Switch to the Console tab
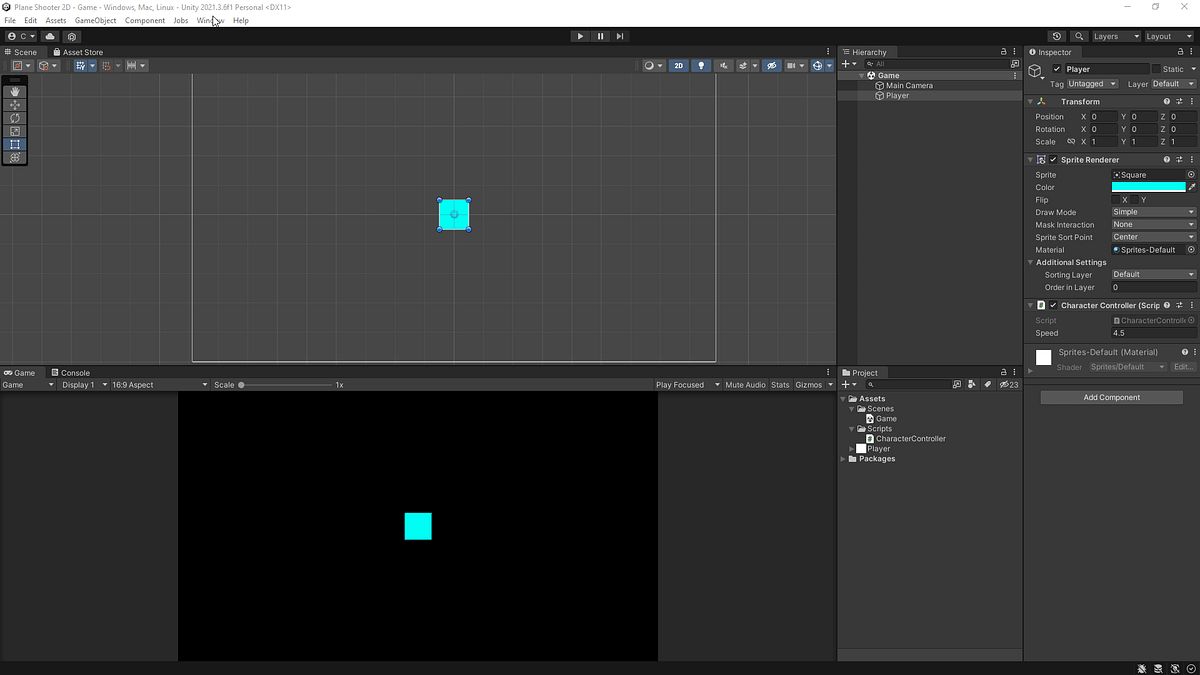 (70, 373)
